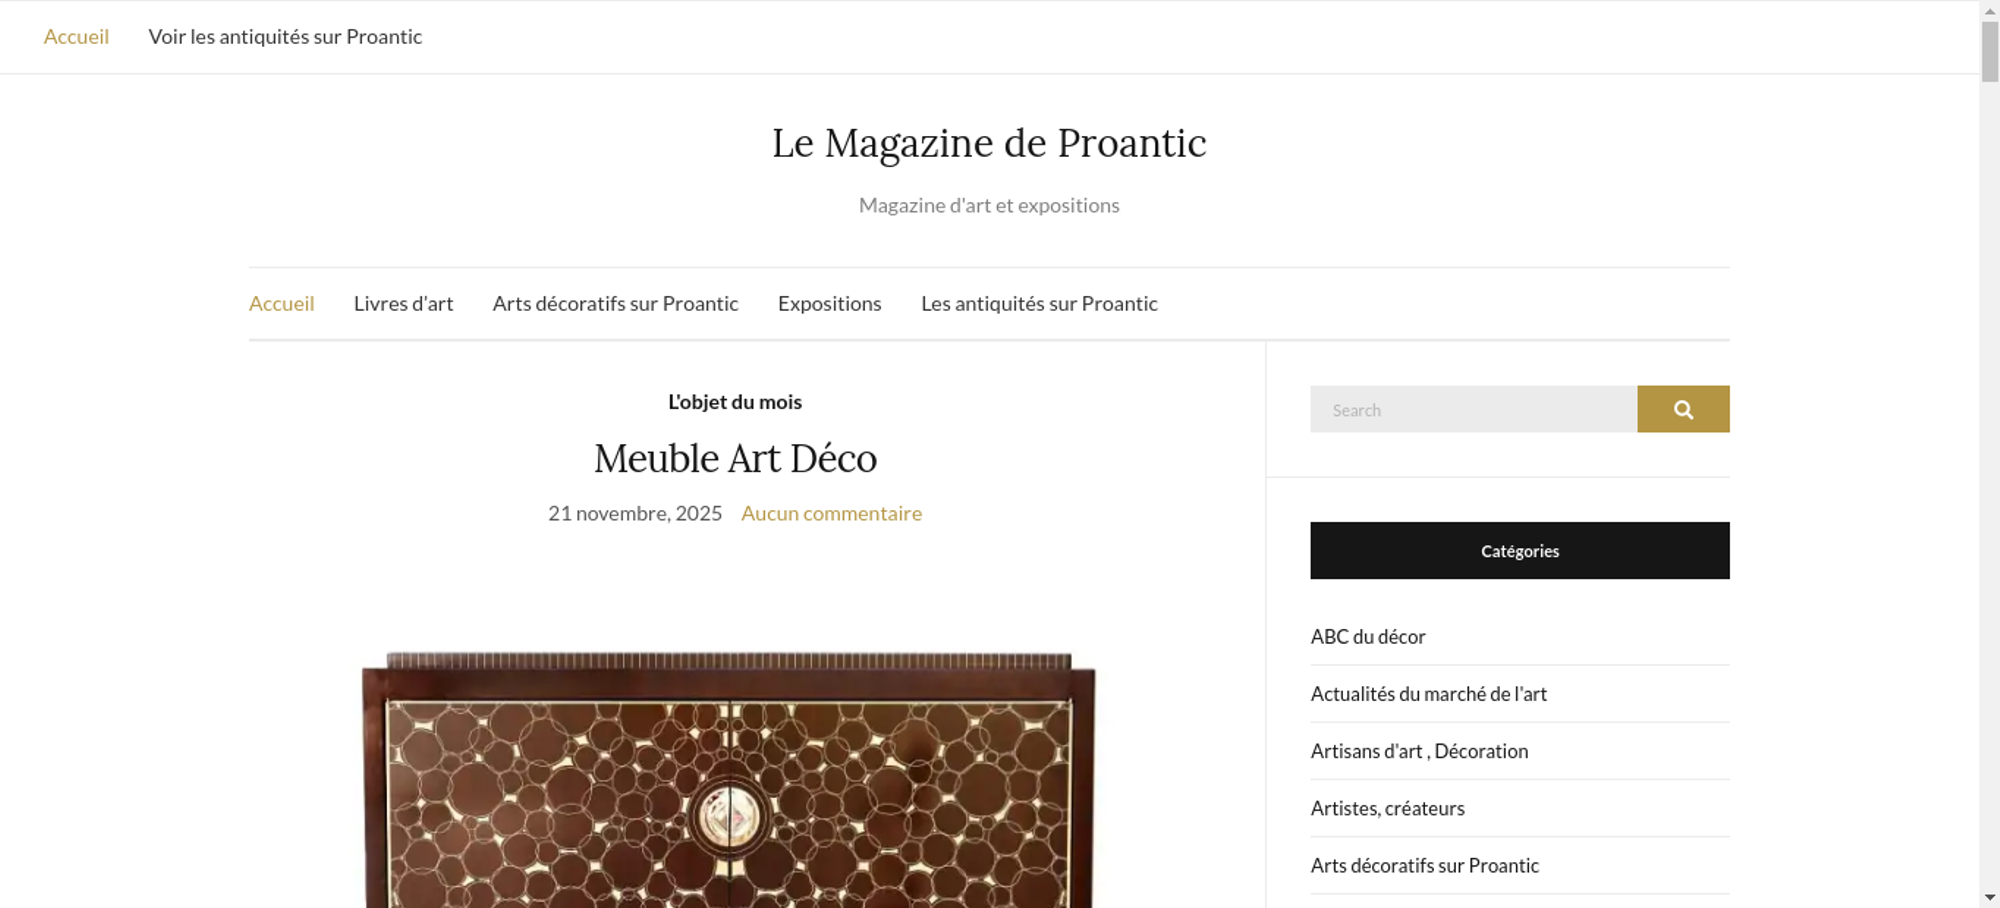
Task: Select Les antiquités sur Proantic menu item
Action: pos(1039,304)
